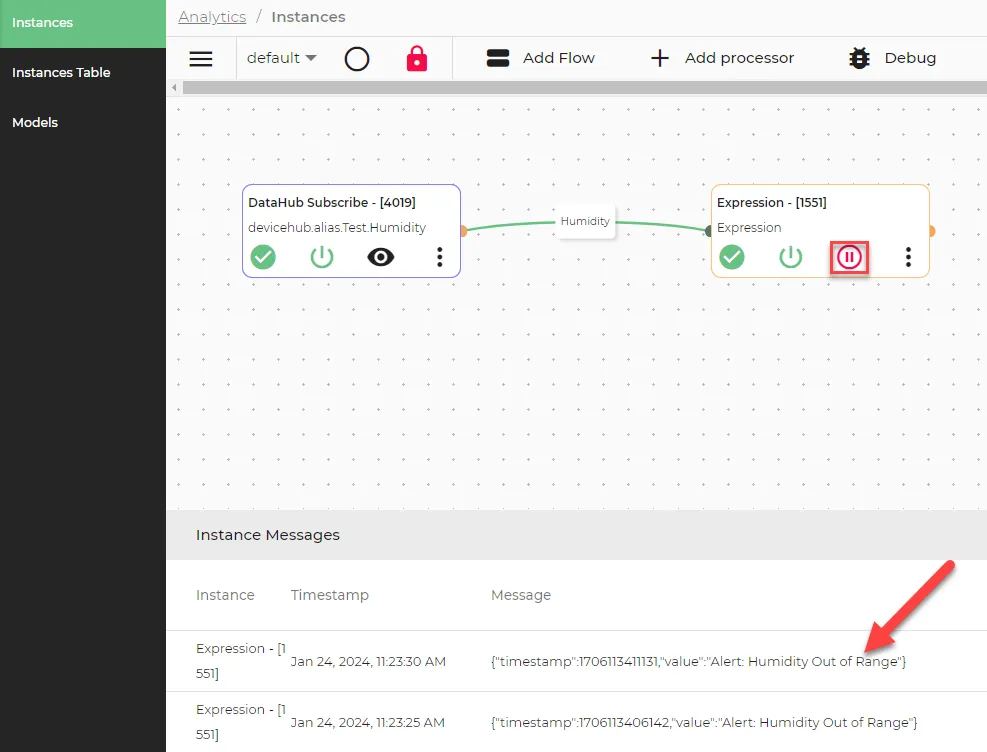Click the Expression - [1551] node title
The height and width of the screenshot is (752, 987).
coord(771,203)
